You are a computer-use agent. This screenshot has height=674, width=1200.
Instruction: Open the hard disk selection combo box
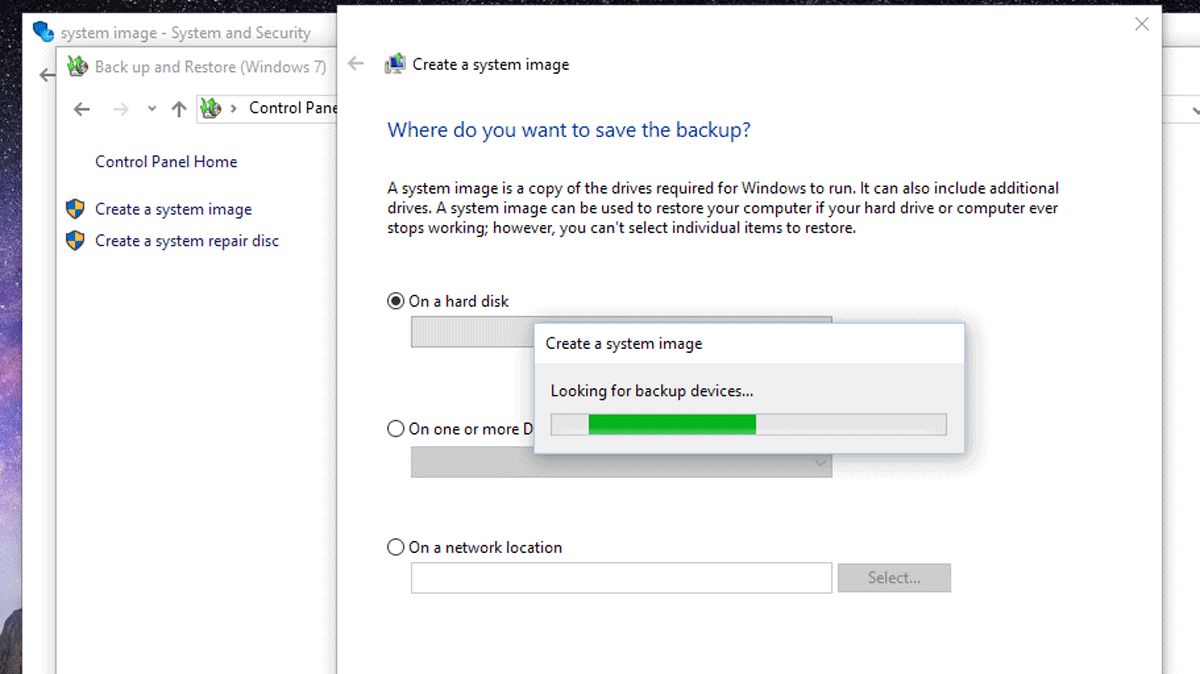621,332
